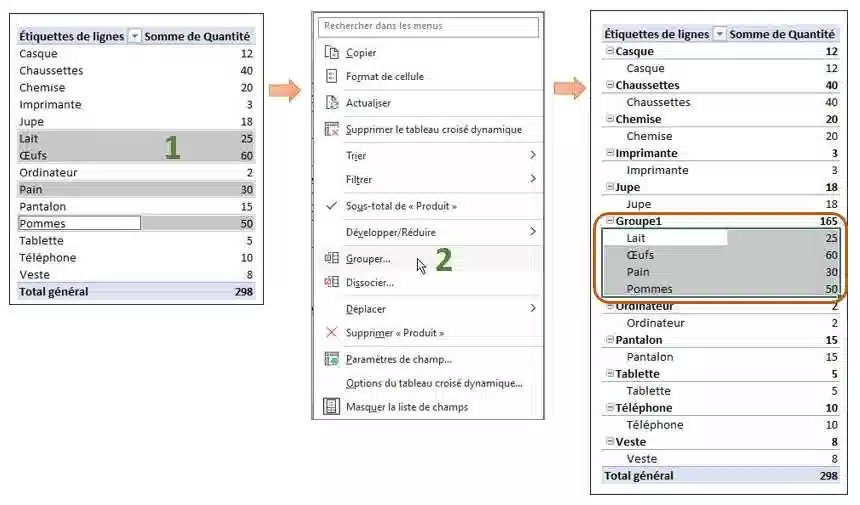Choose Options du tableau croisé dynamique

click(434, 383)
